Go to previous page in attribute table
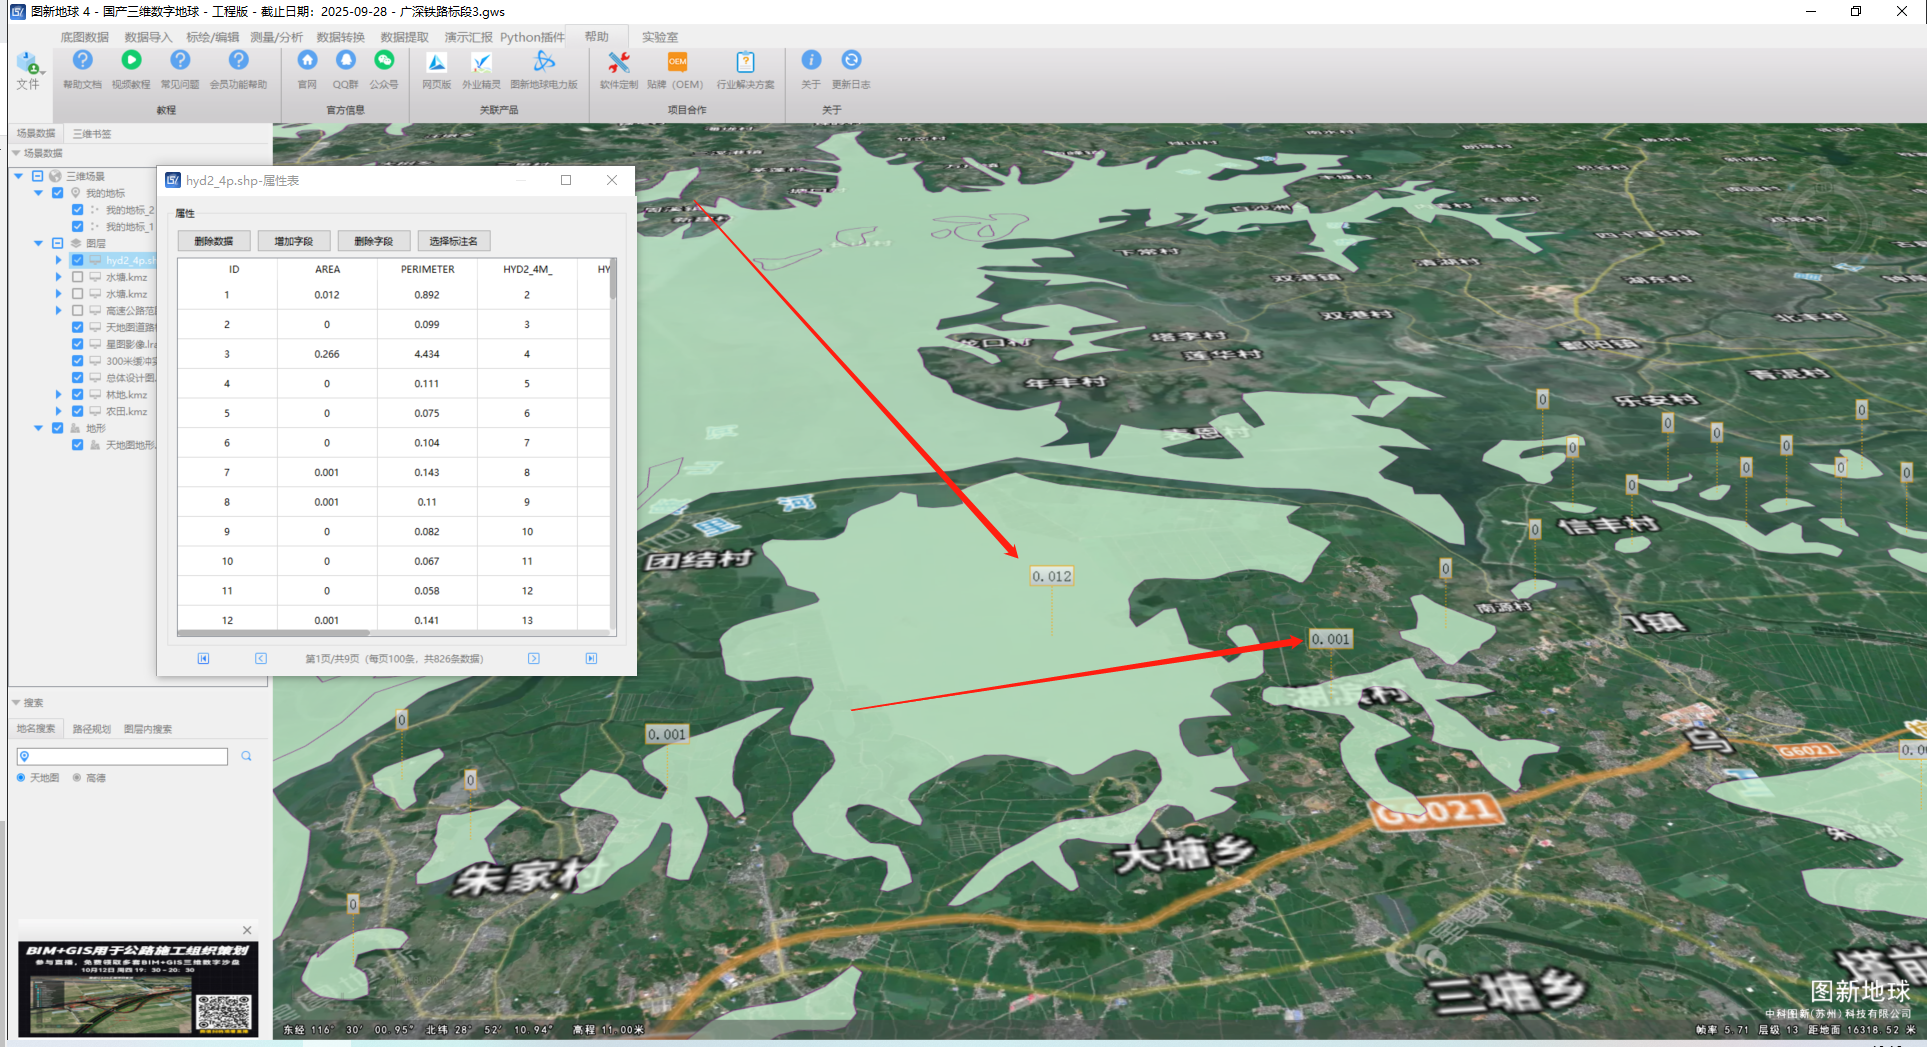 click(x=261, y=658)
